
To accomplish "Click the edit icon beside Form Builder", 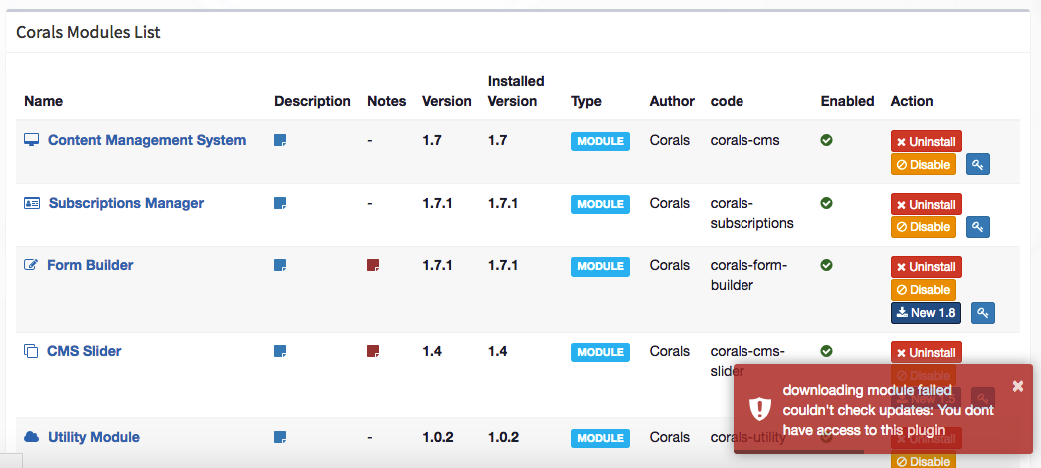I will 31,265.
